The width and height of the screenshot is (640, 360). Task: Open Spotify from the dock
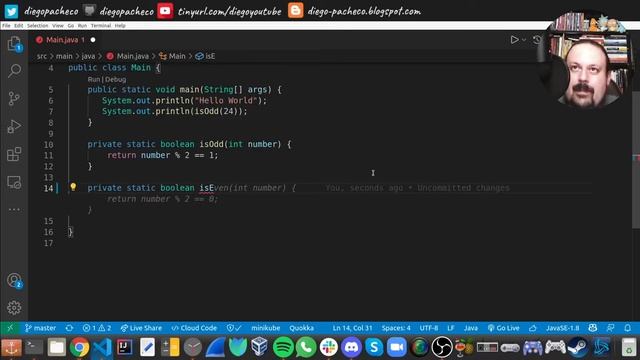coord(283,347)
